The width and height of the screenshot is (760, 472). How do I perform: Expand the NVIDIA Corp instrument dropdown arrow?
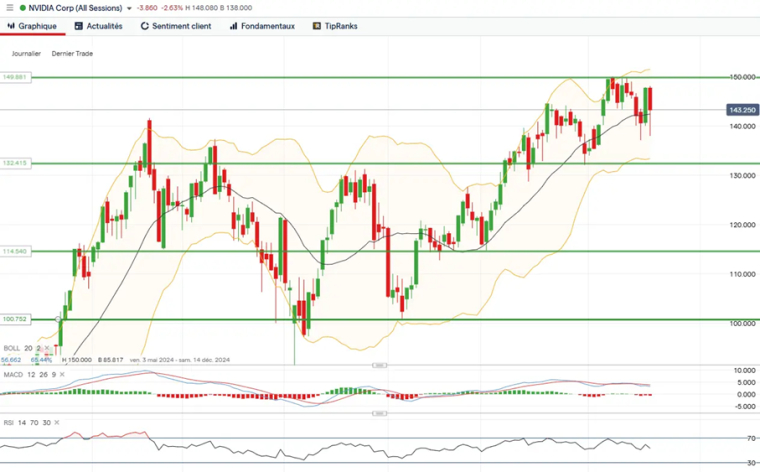(x=129, y=8)
